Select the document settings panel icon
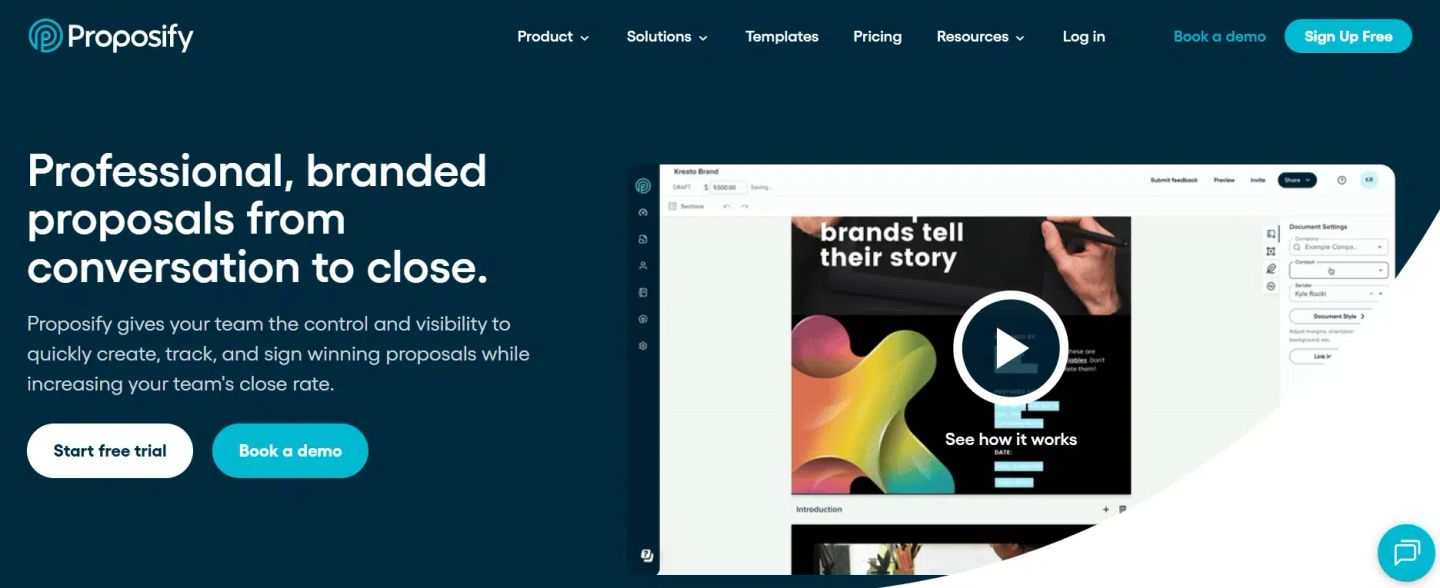The width and height of the screenshot is (1440, 588). 1271,234
